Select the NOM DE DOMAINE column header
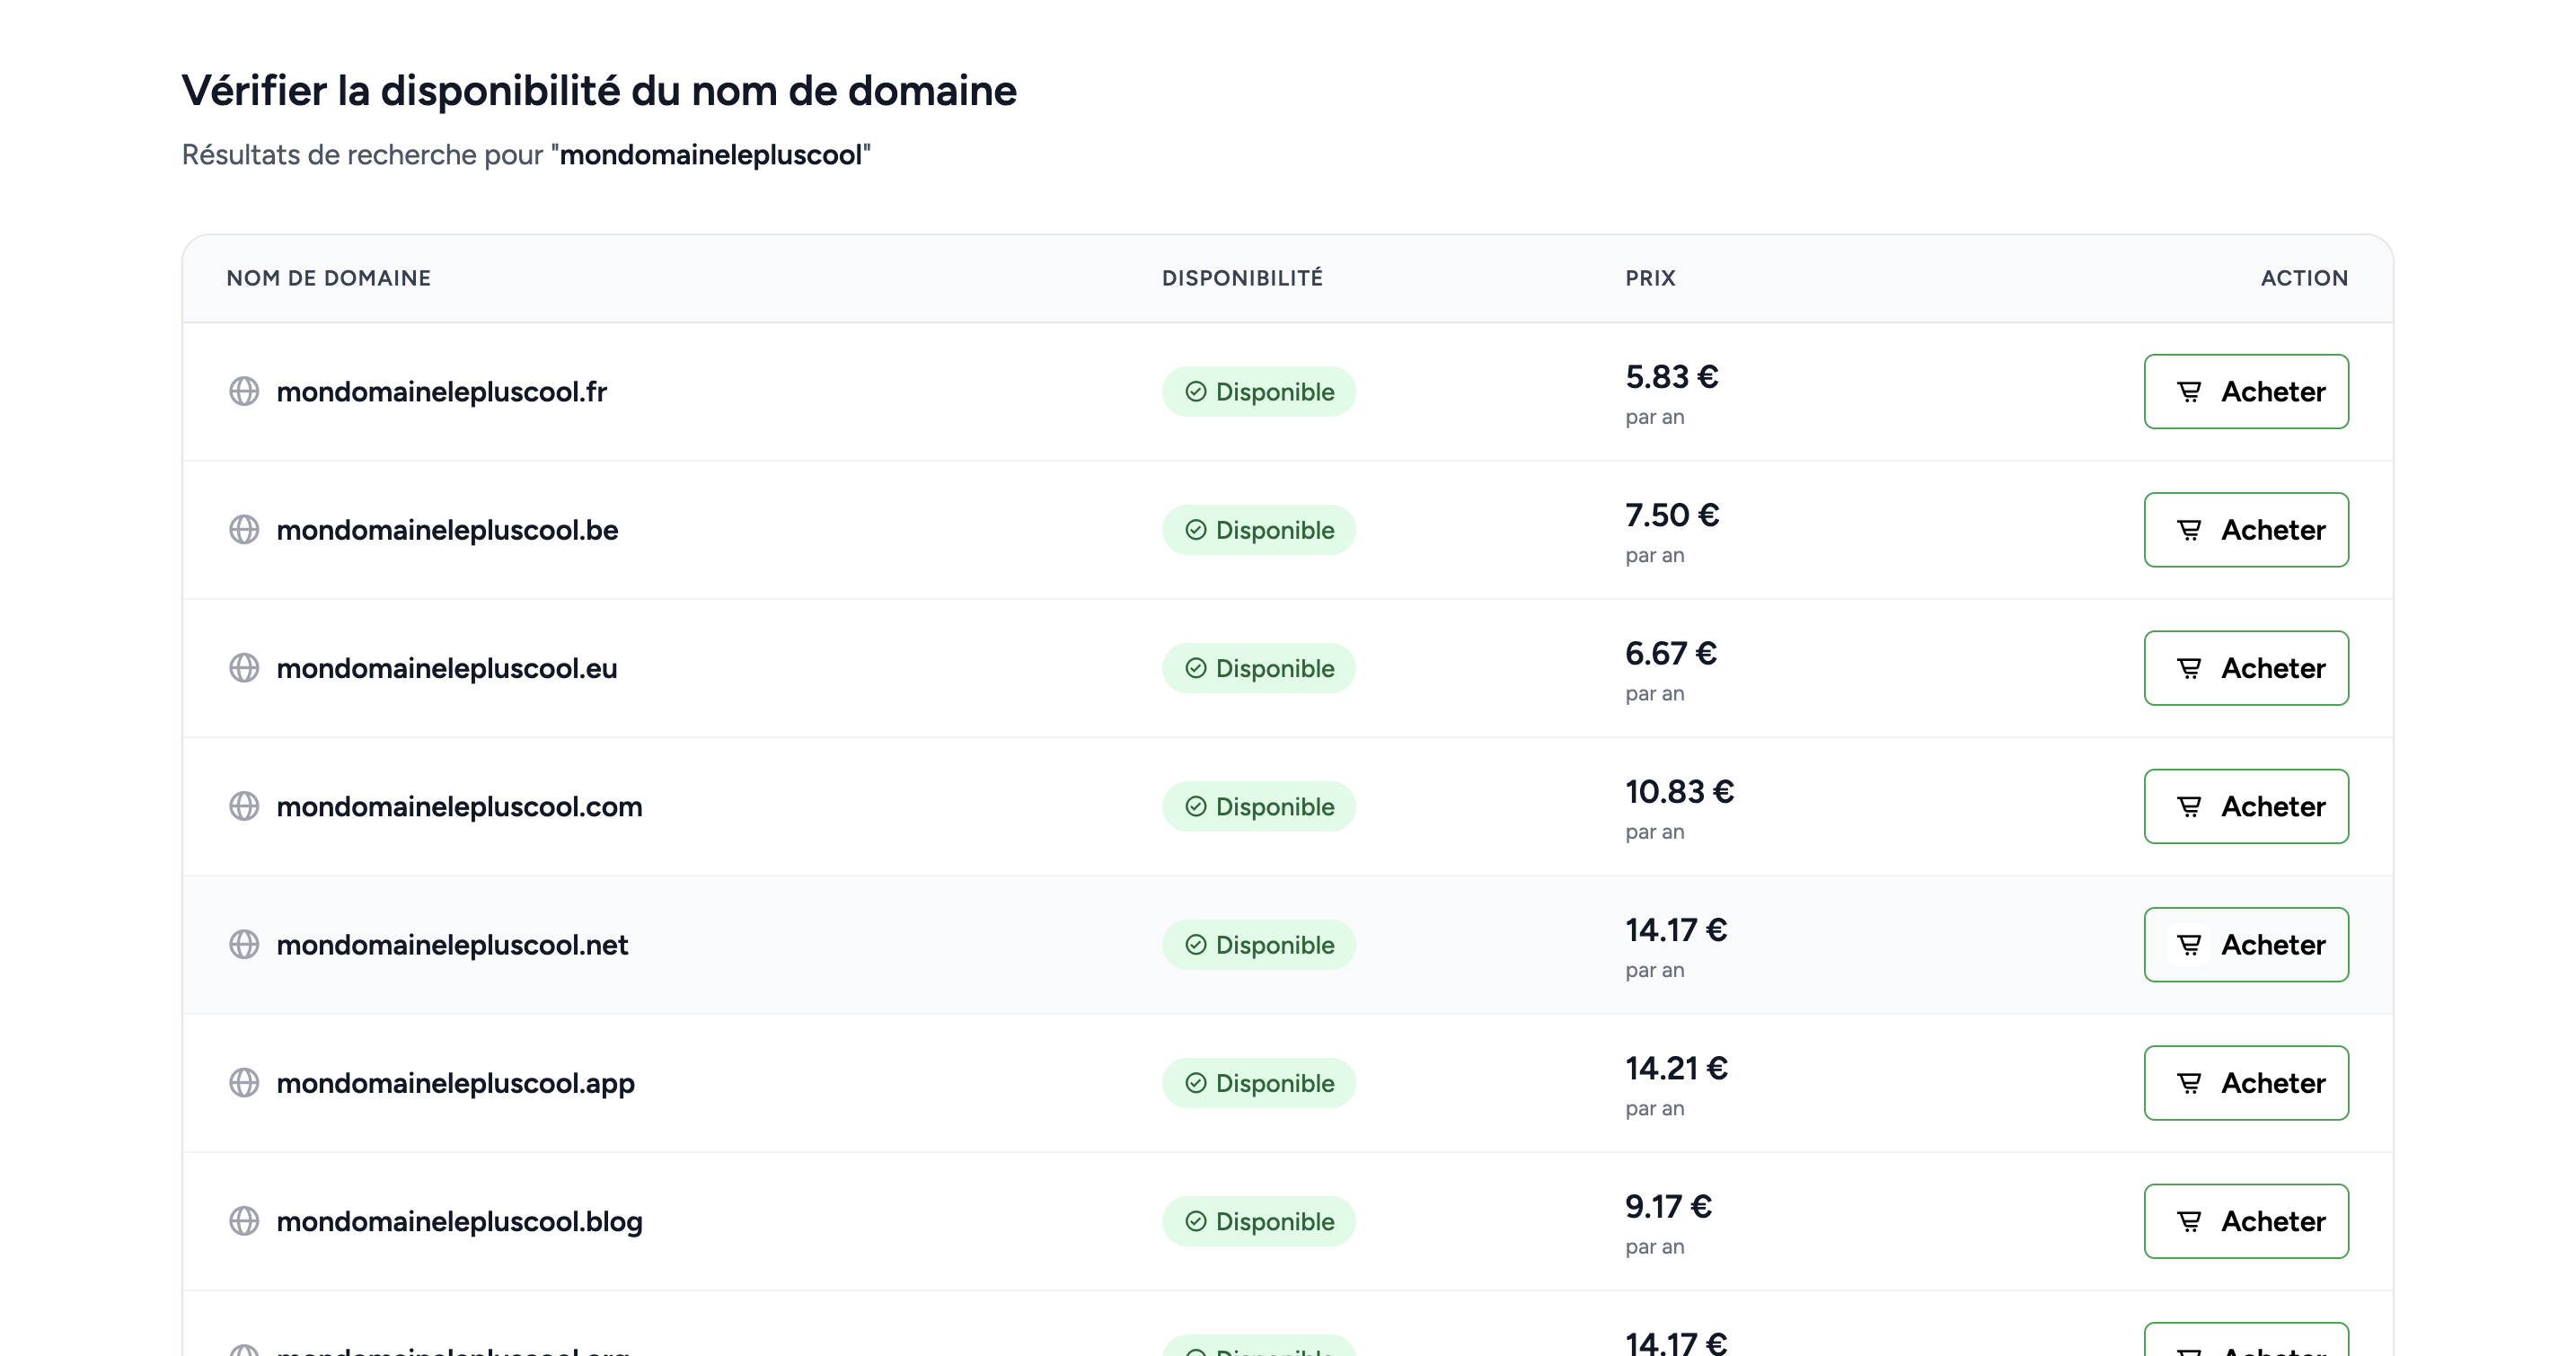This screenshot has width=2576, height=1356. coord(328,278)
